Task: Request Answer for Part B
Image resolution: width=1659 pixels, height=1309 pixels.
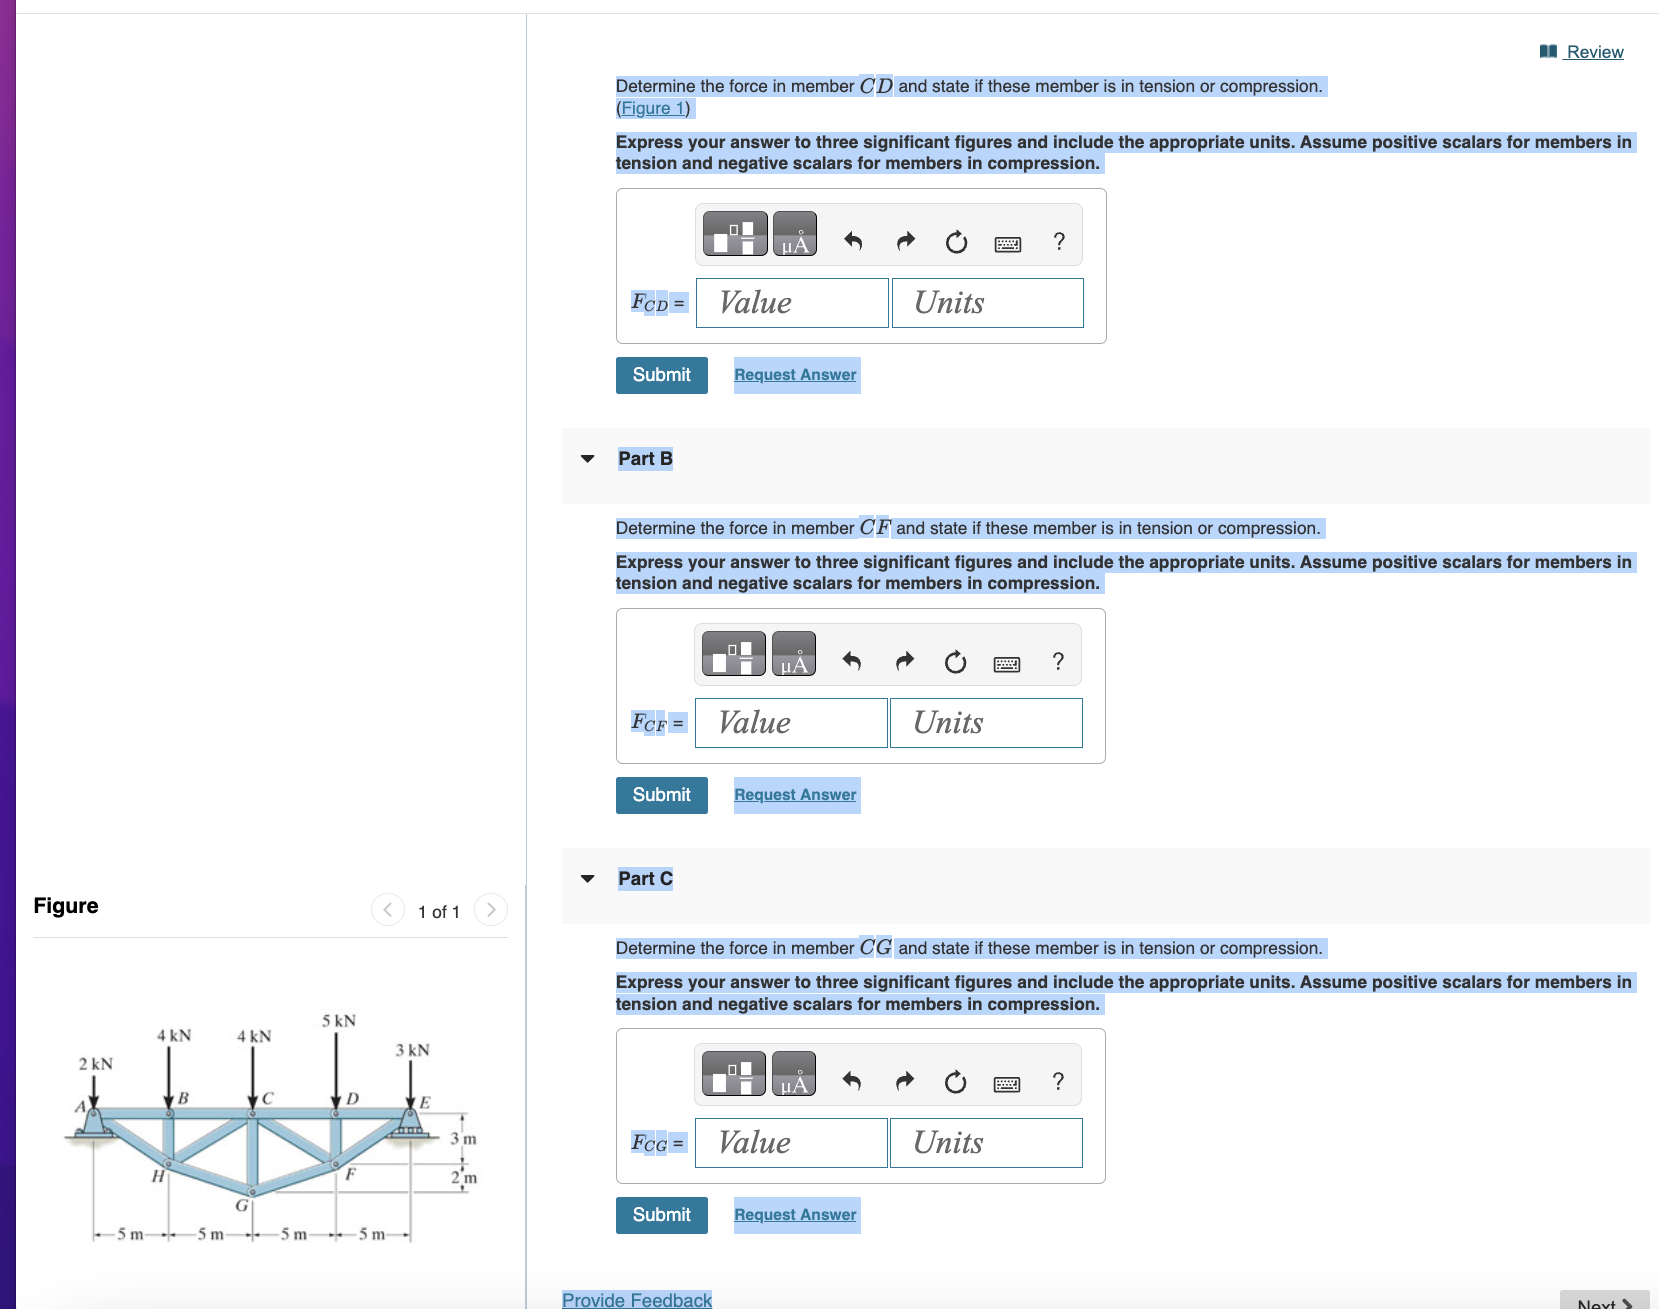Action: (795, 794)
